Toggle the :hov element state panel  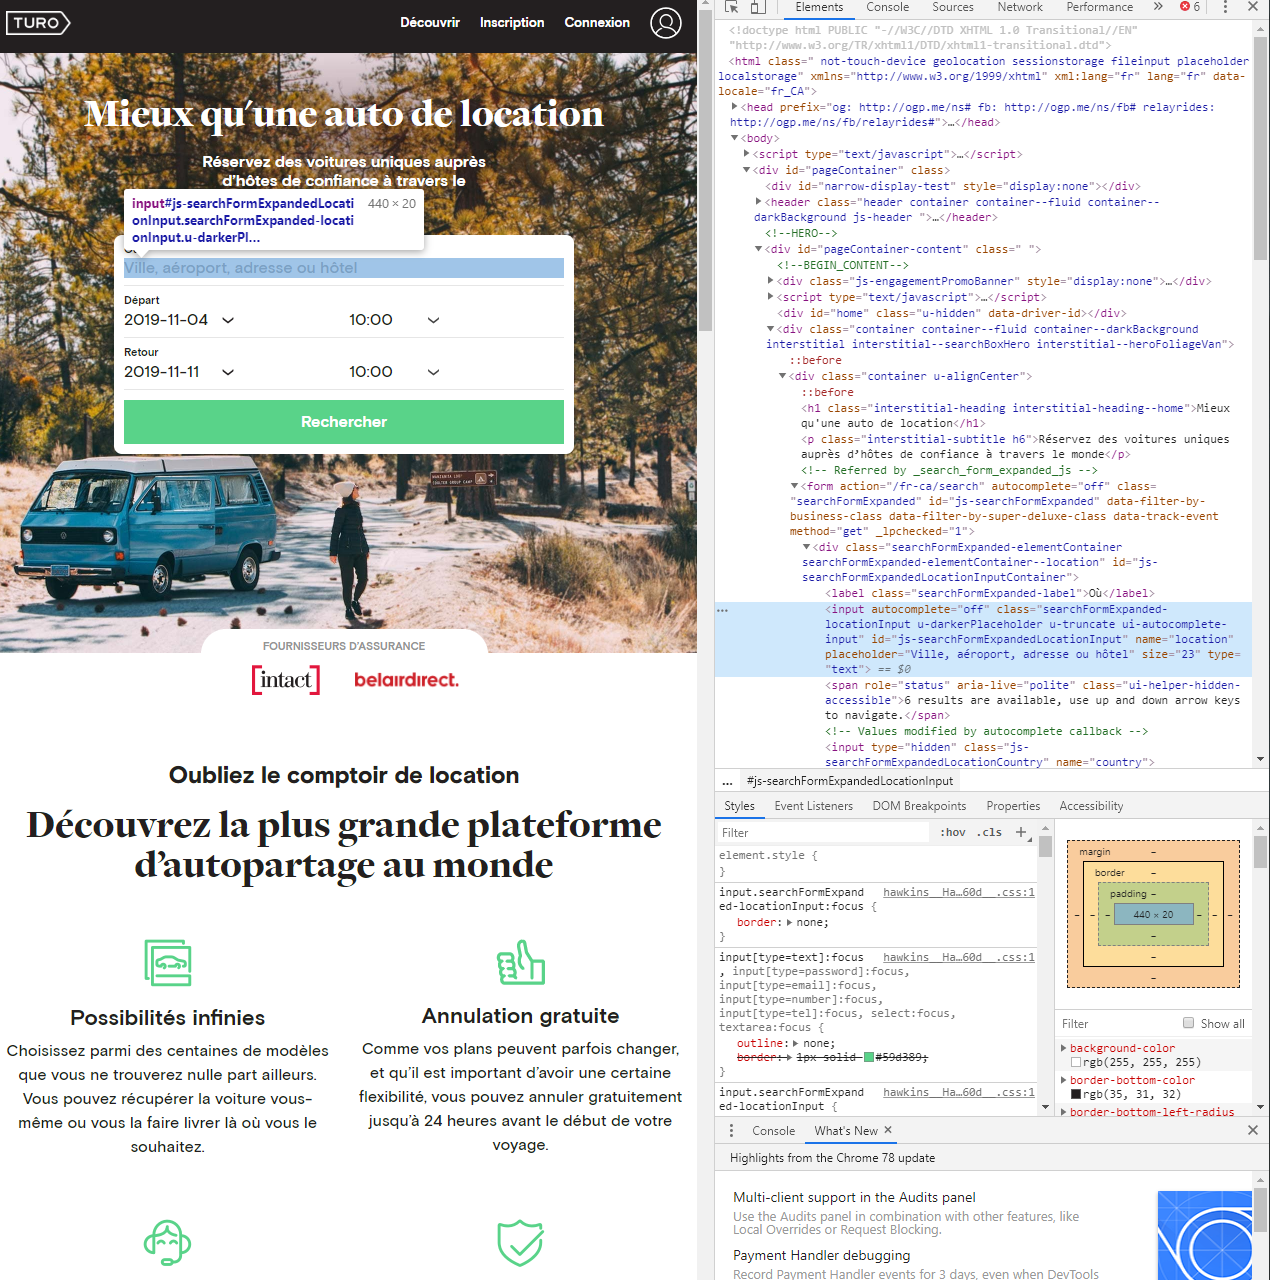coord(953,832)
